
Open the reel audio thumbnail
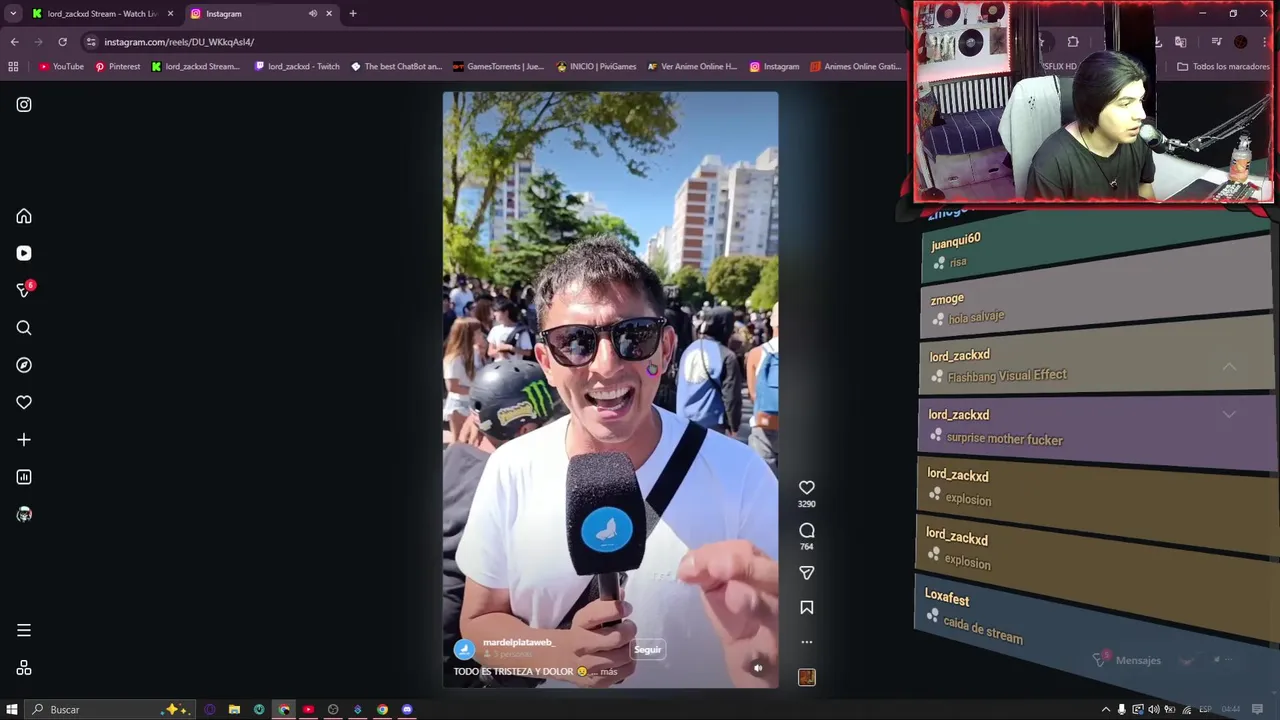click(x=807, y=677)
